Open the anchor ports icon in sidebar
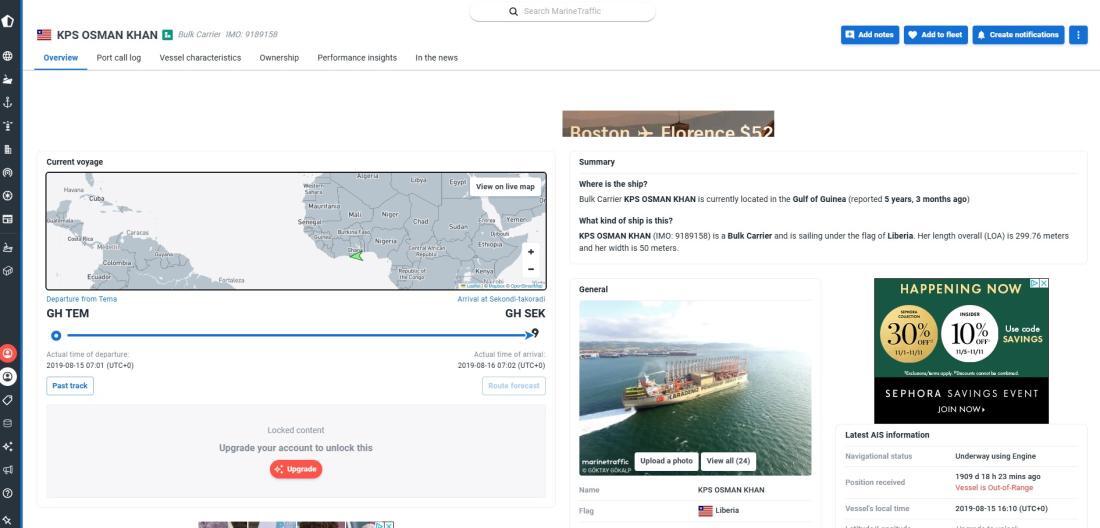 (x=9, y=100)
